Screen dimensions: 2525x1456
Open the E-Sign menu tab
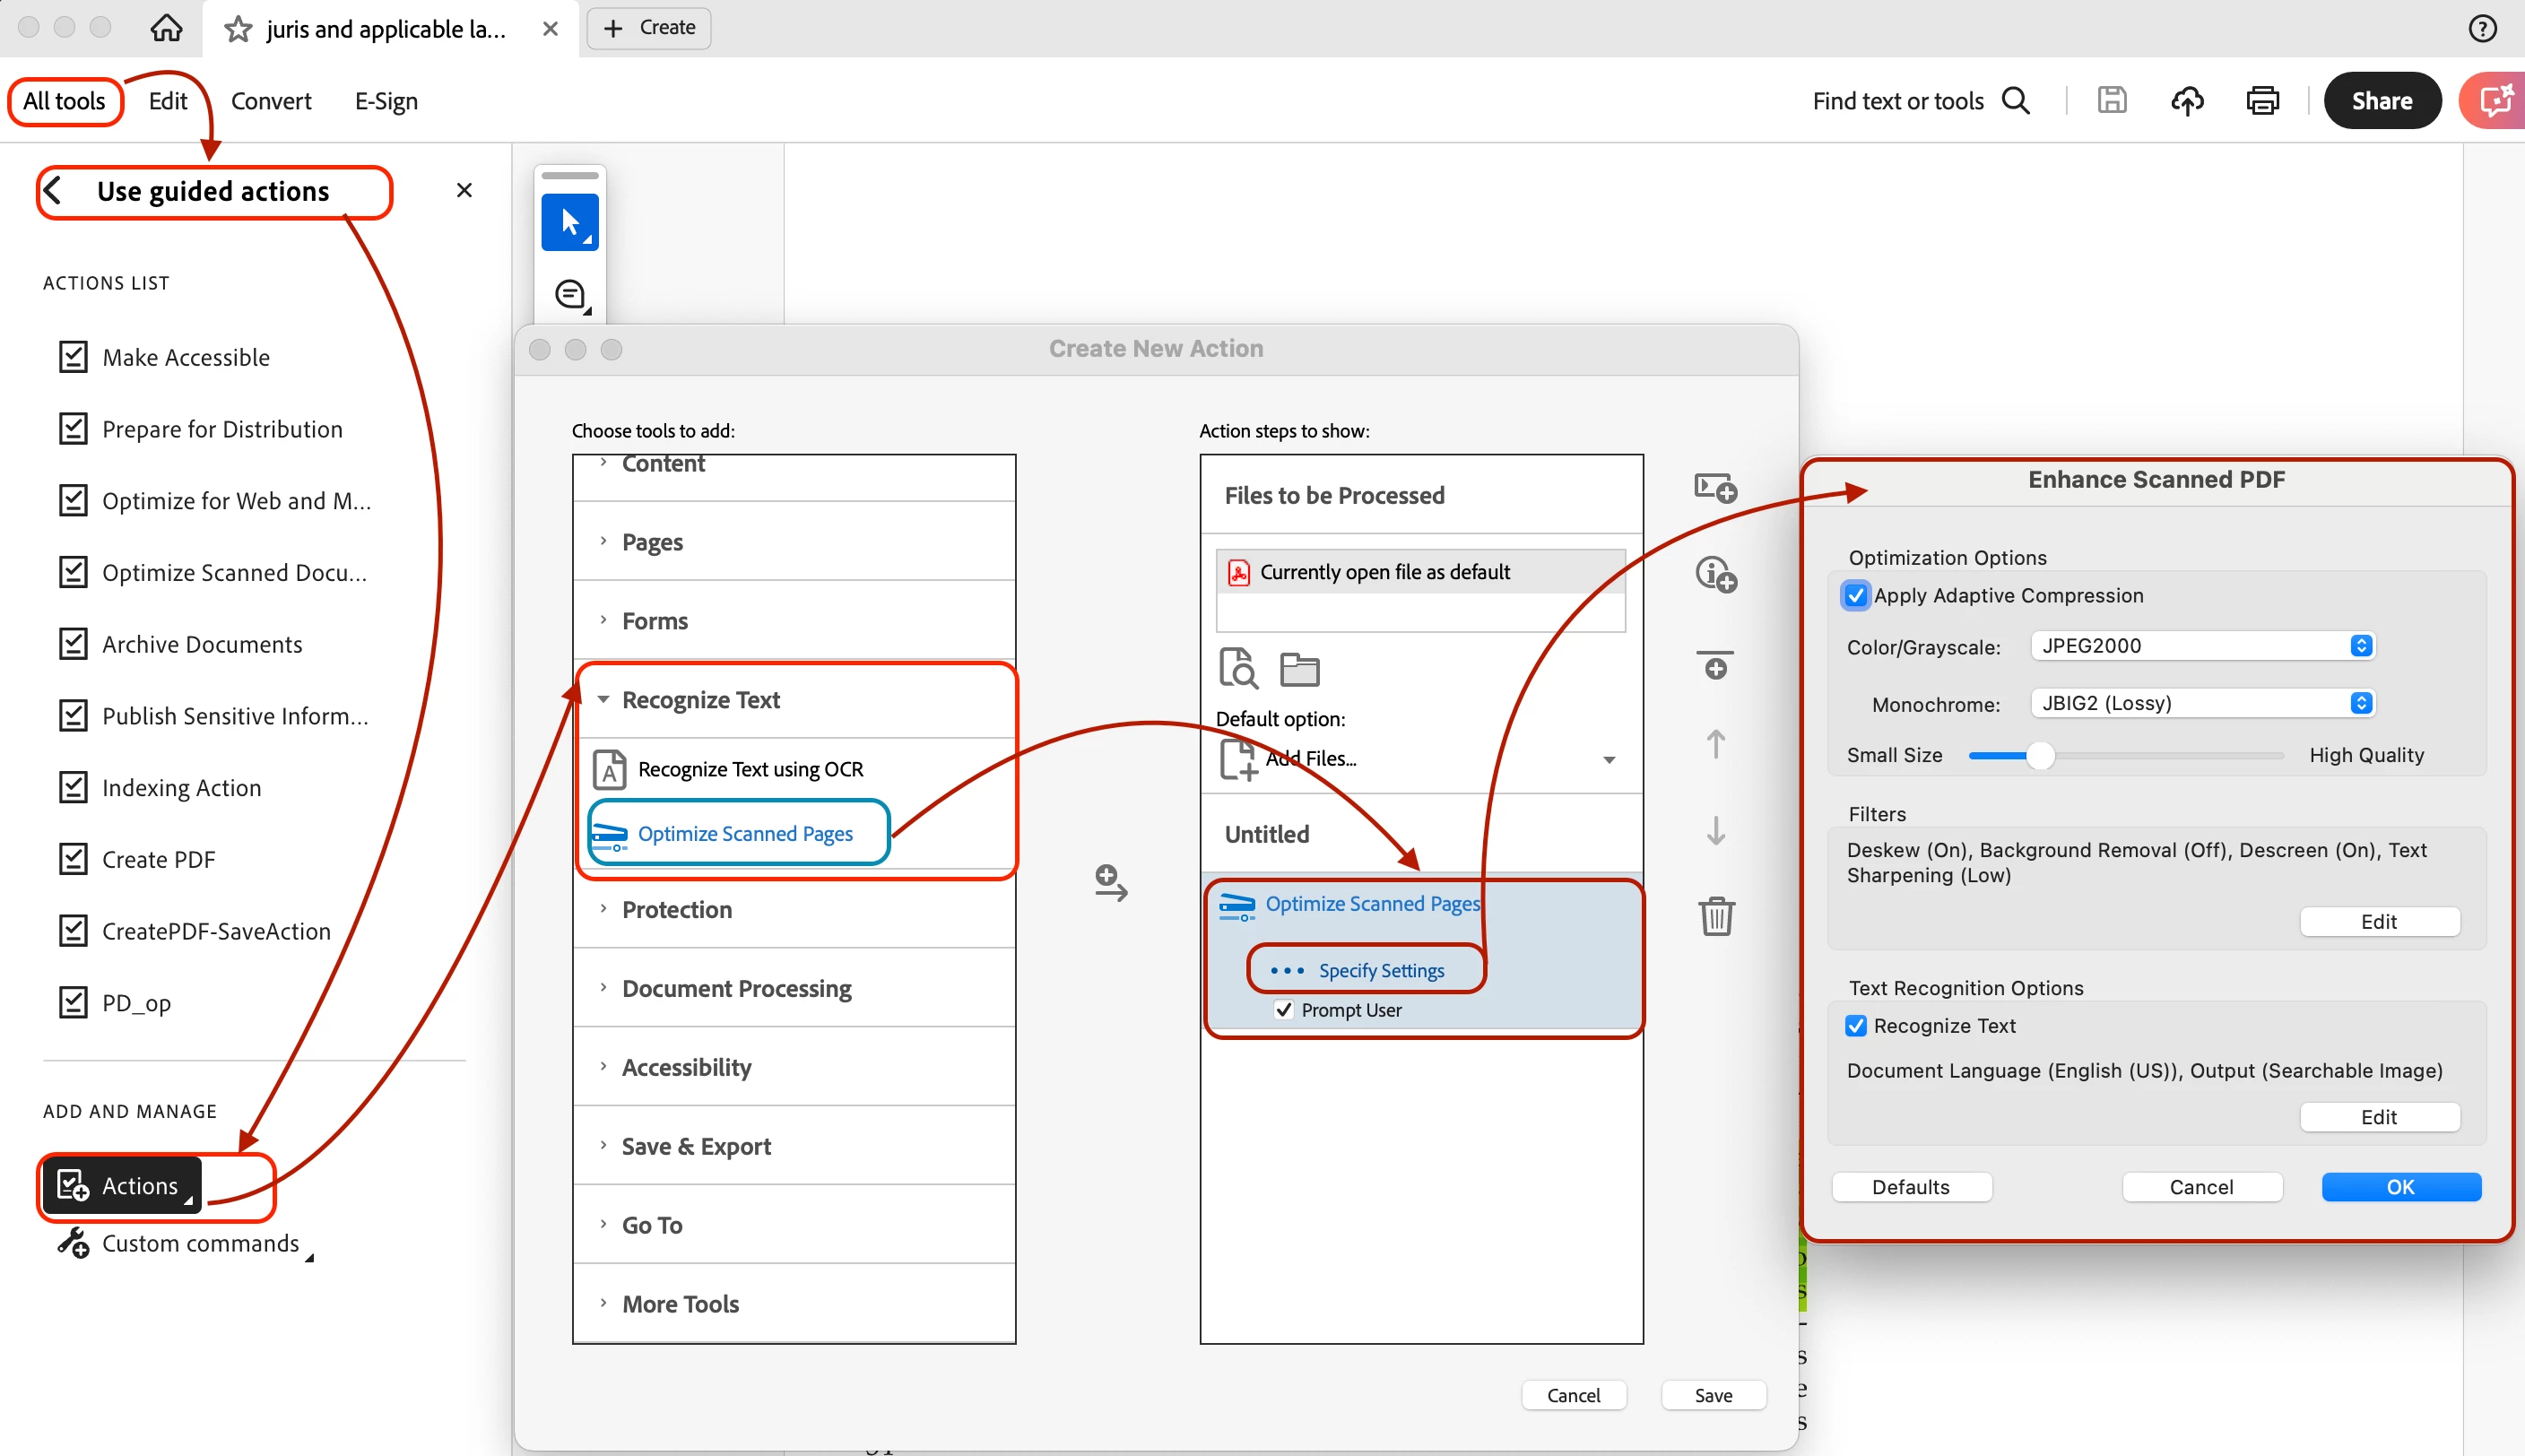(386, 101)
